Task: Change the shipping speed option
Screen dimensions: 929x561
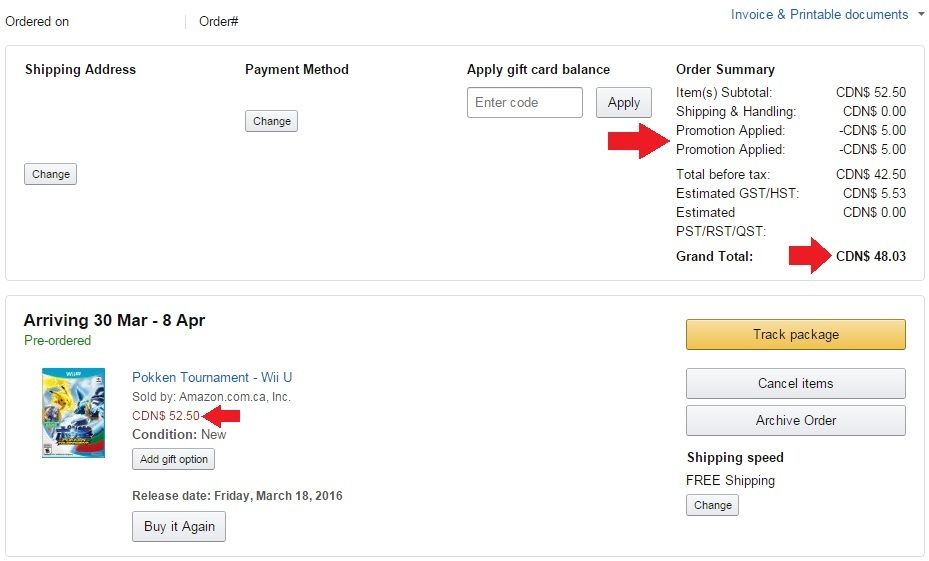Action: click(x=712, y=505)
